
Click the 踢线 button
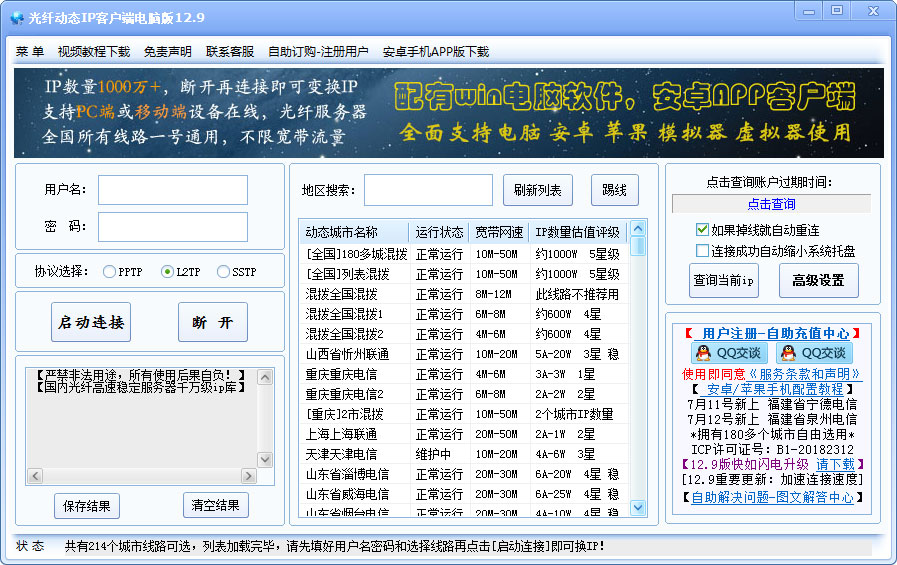614,190
